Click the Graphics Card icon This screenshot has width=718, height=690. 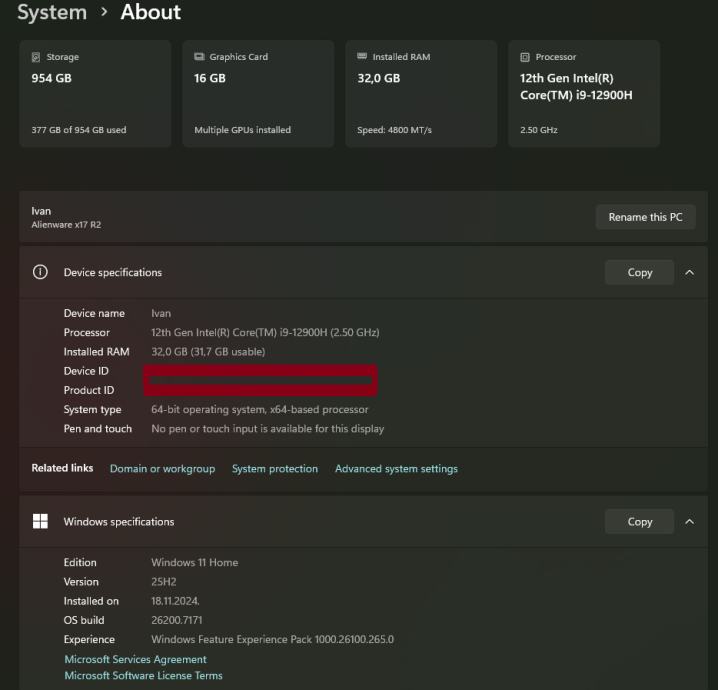pos(200,57)
